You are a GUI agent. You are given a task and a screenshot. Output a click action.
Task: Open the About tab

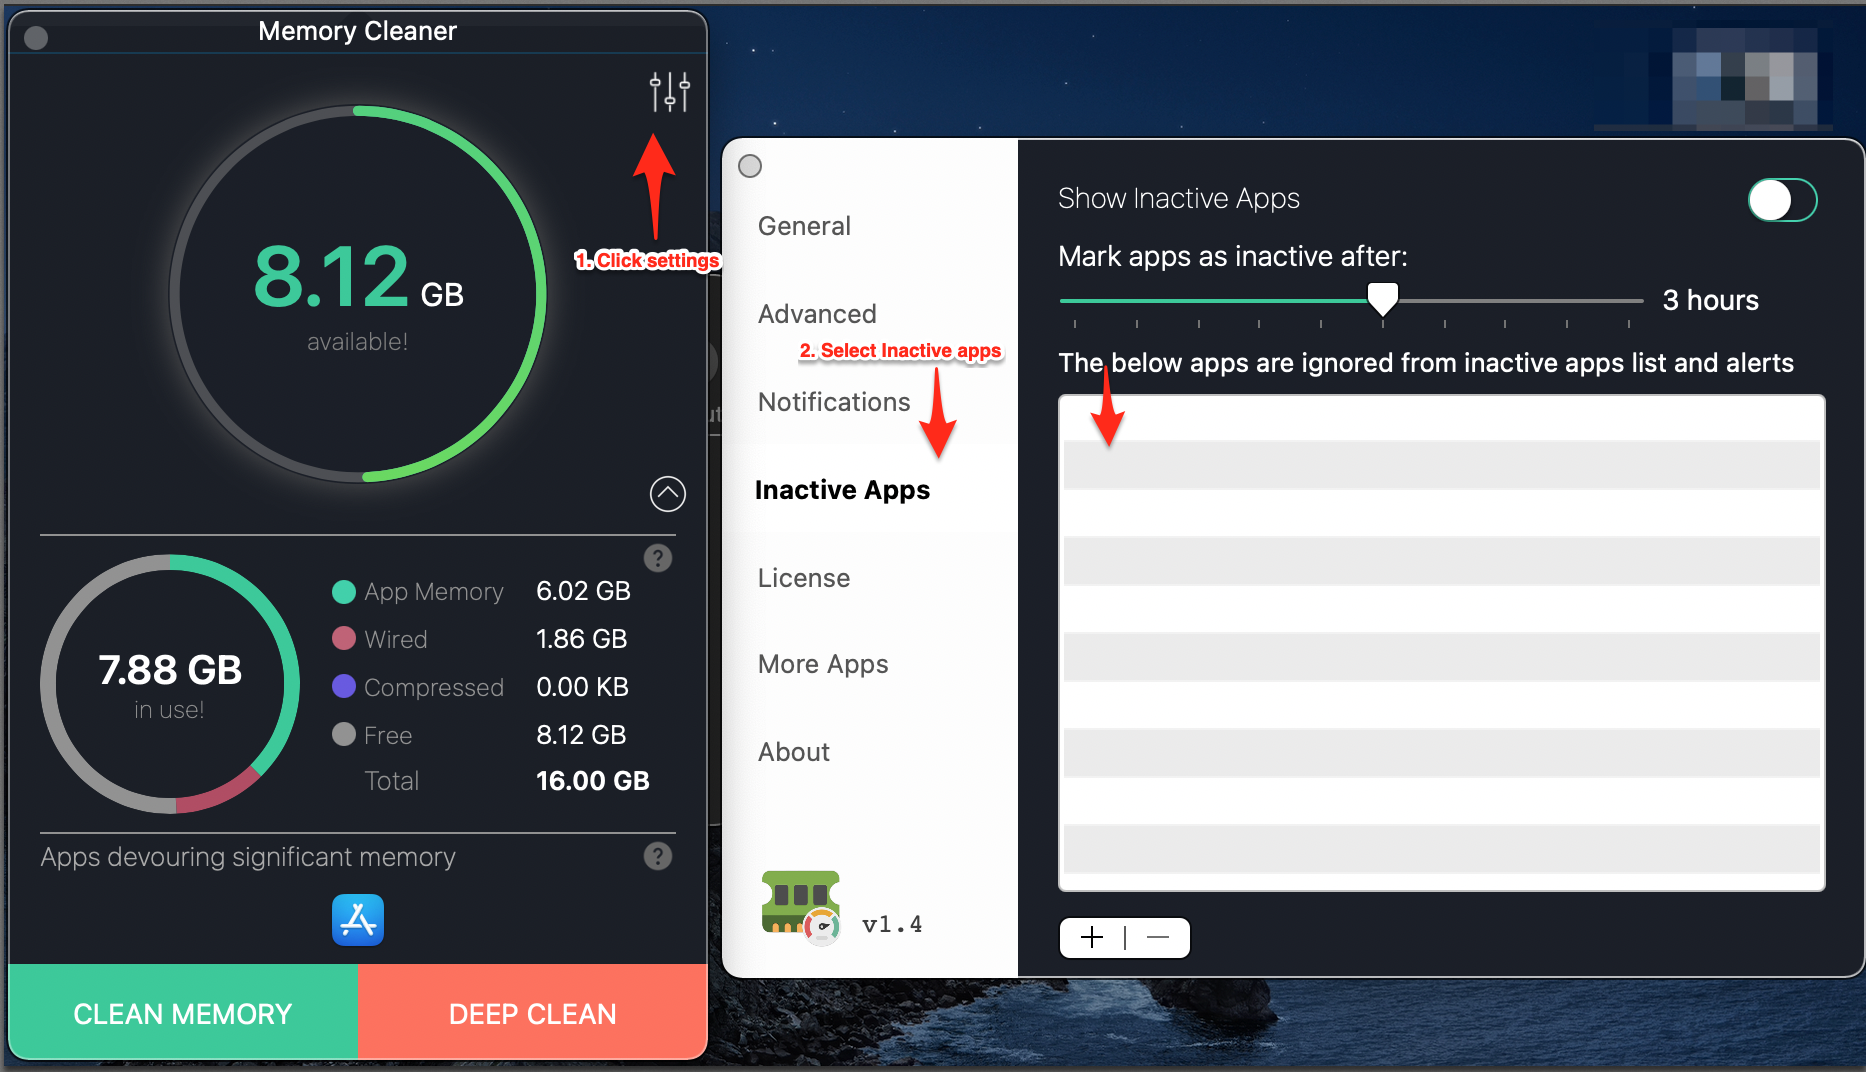click(x=794, y=752)
